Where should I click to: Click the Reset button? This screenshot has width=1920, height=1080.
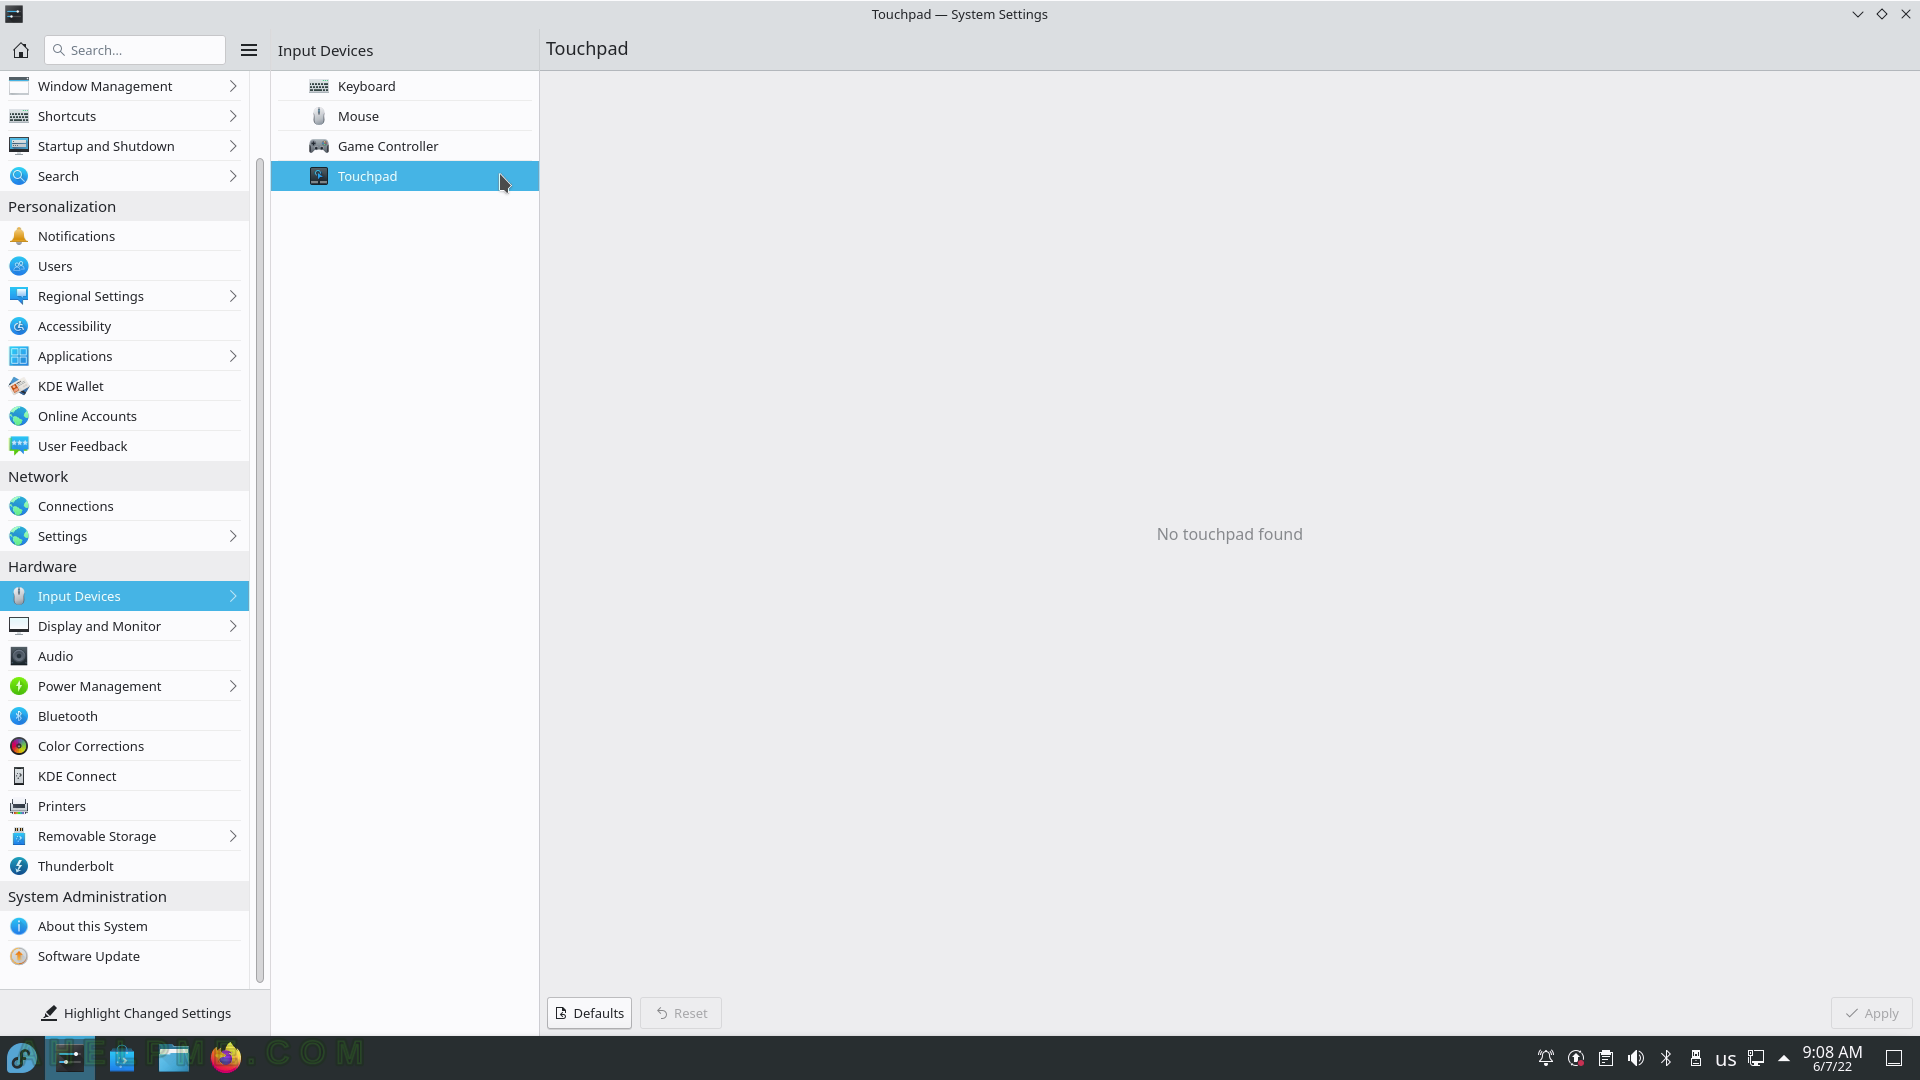(x=681, y=1013)
